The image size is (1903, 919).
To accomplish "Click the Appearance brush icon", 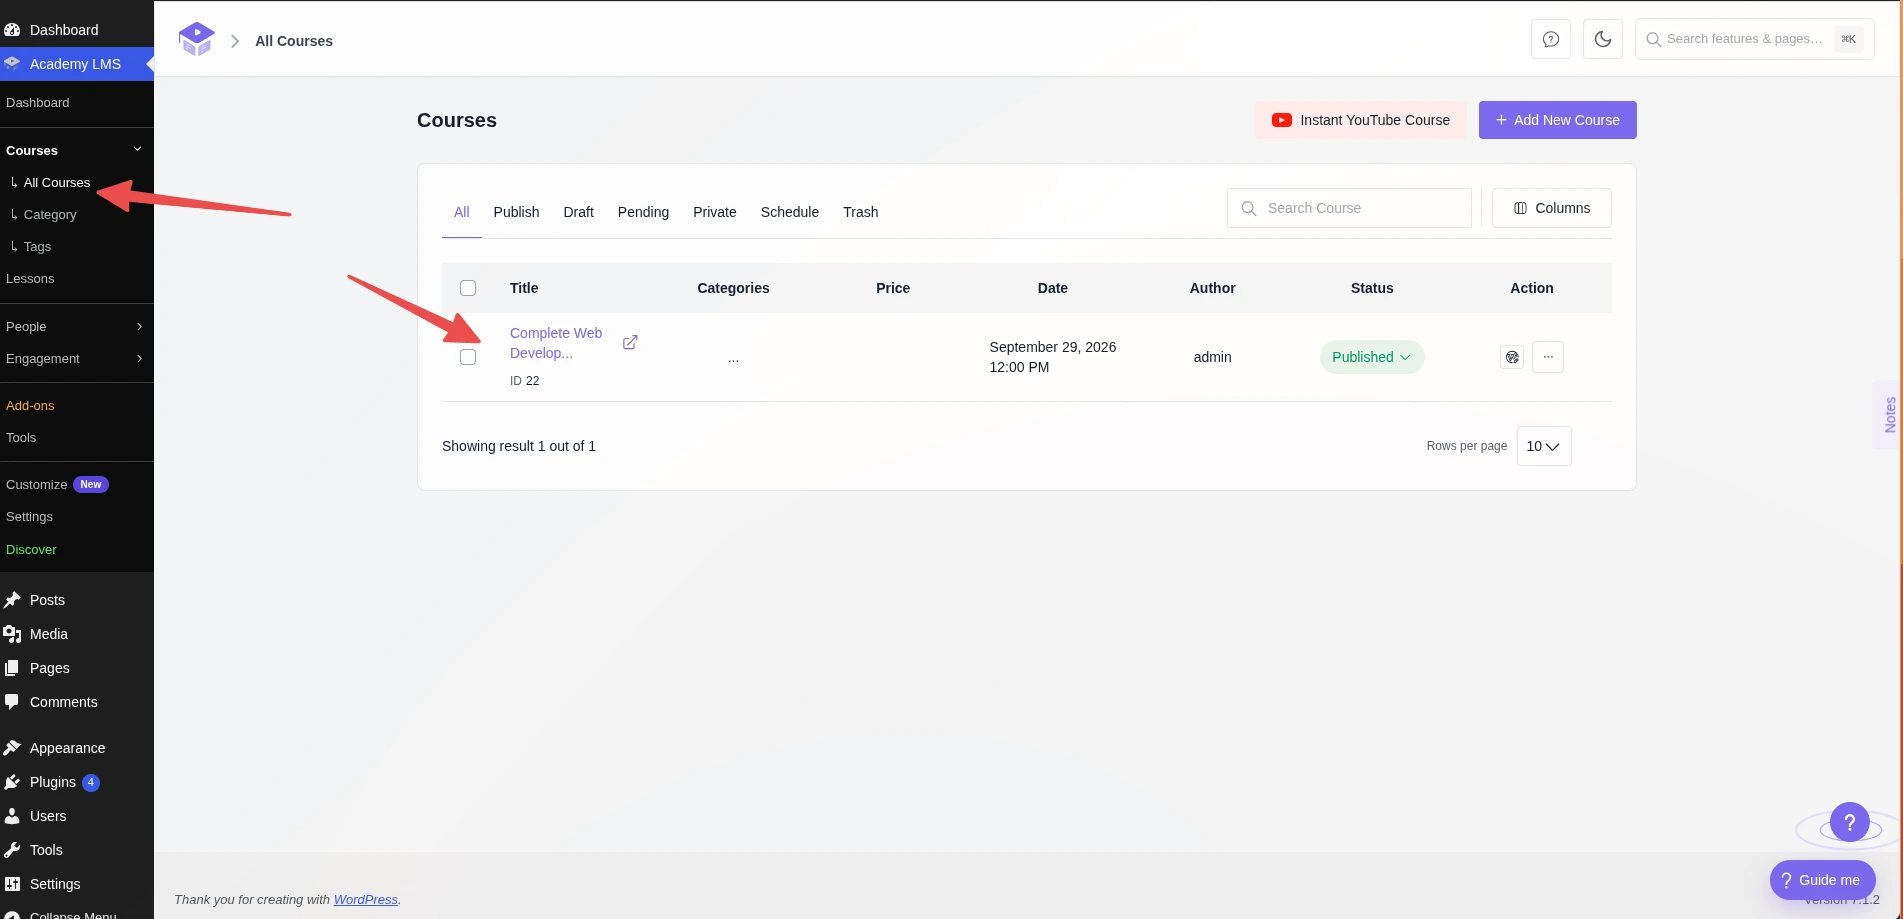I will (12, 748).
